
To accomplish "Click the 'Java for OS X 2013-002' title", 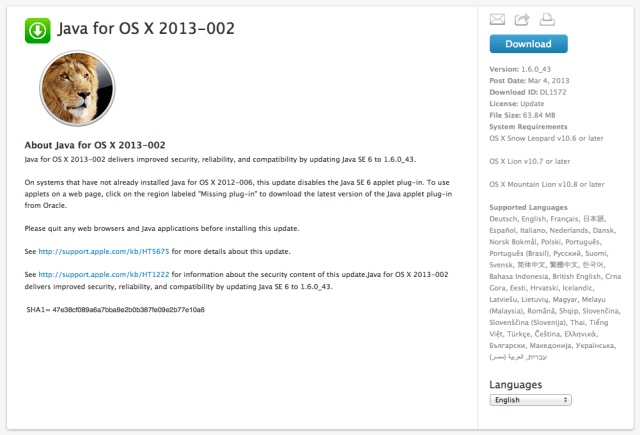I will [146, 29].
